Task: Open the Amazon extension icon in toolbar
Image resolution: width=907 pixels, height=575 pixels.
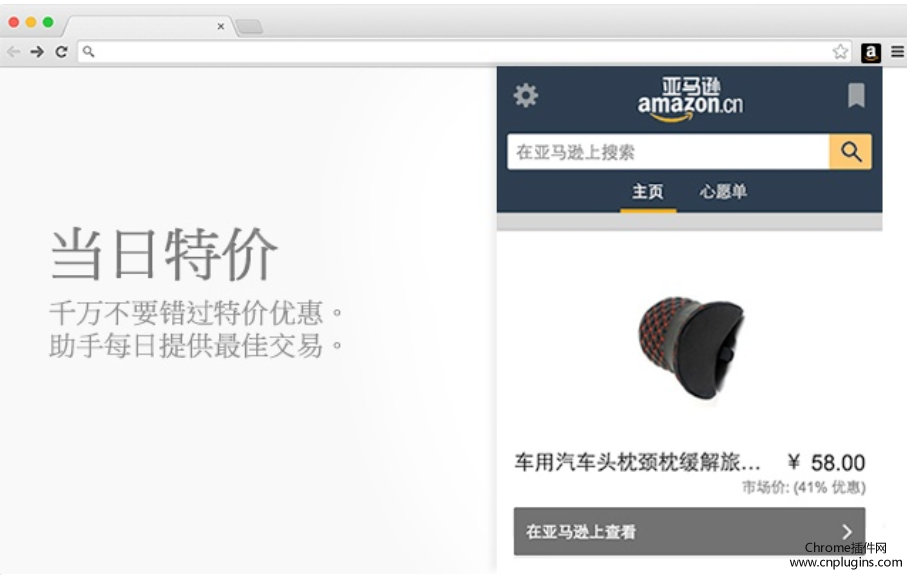Action: [x=871, y=52]
